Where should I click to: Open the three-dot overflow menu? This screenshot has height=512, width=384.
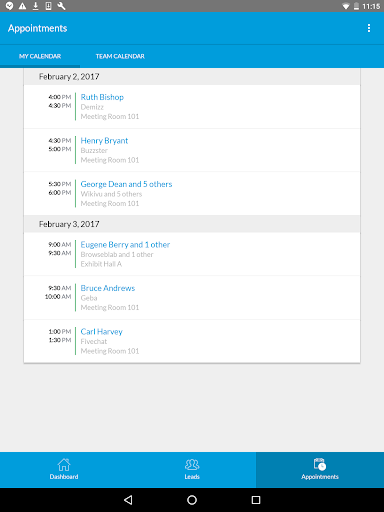pyautogui.click(x=369, y=28)
